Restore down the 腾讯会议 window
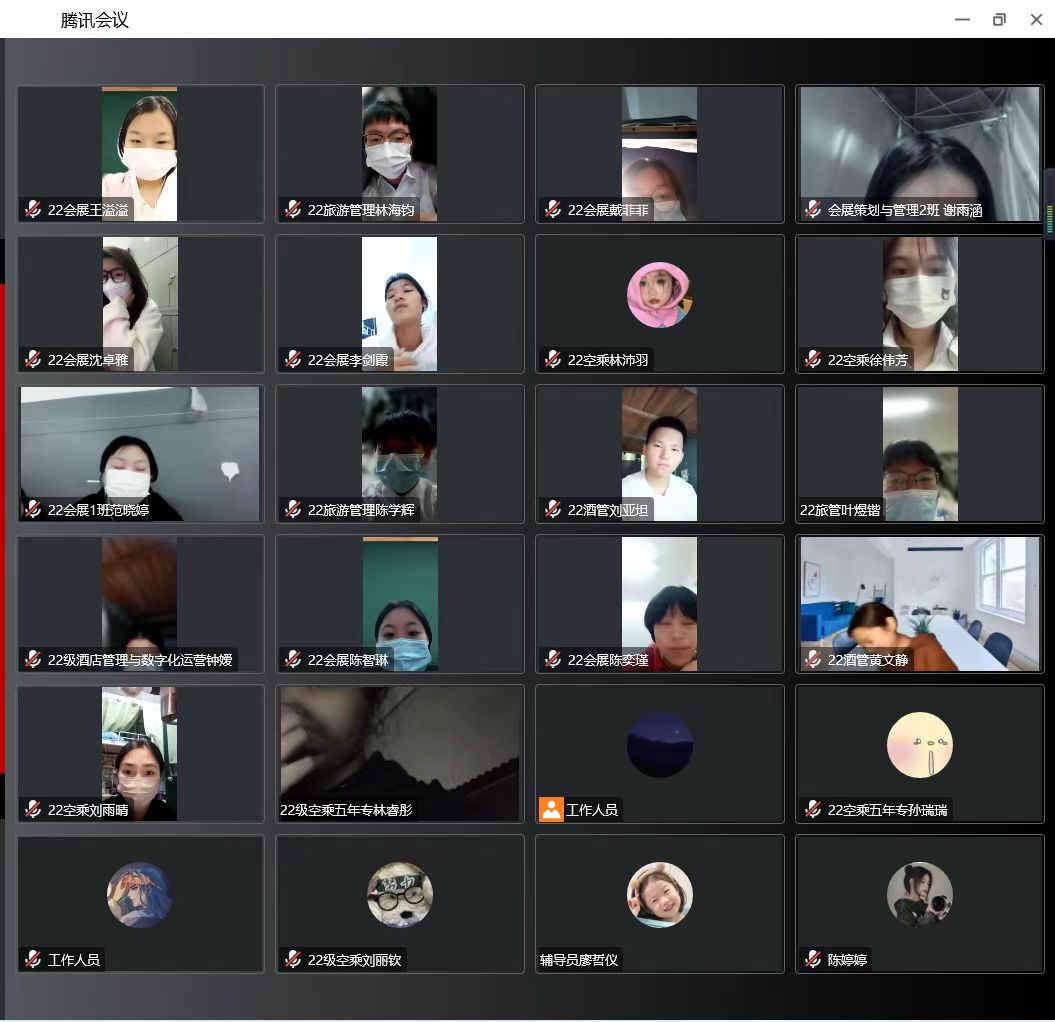 (x=999, y=20)
